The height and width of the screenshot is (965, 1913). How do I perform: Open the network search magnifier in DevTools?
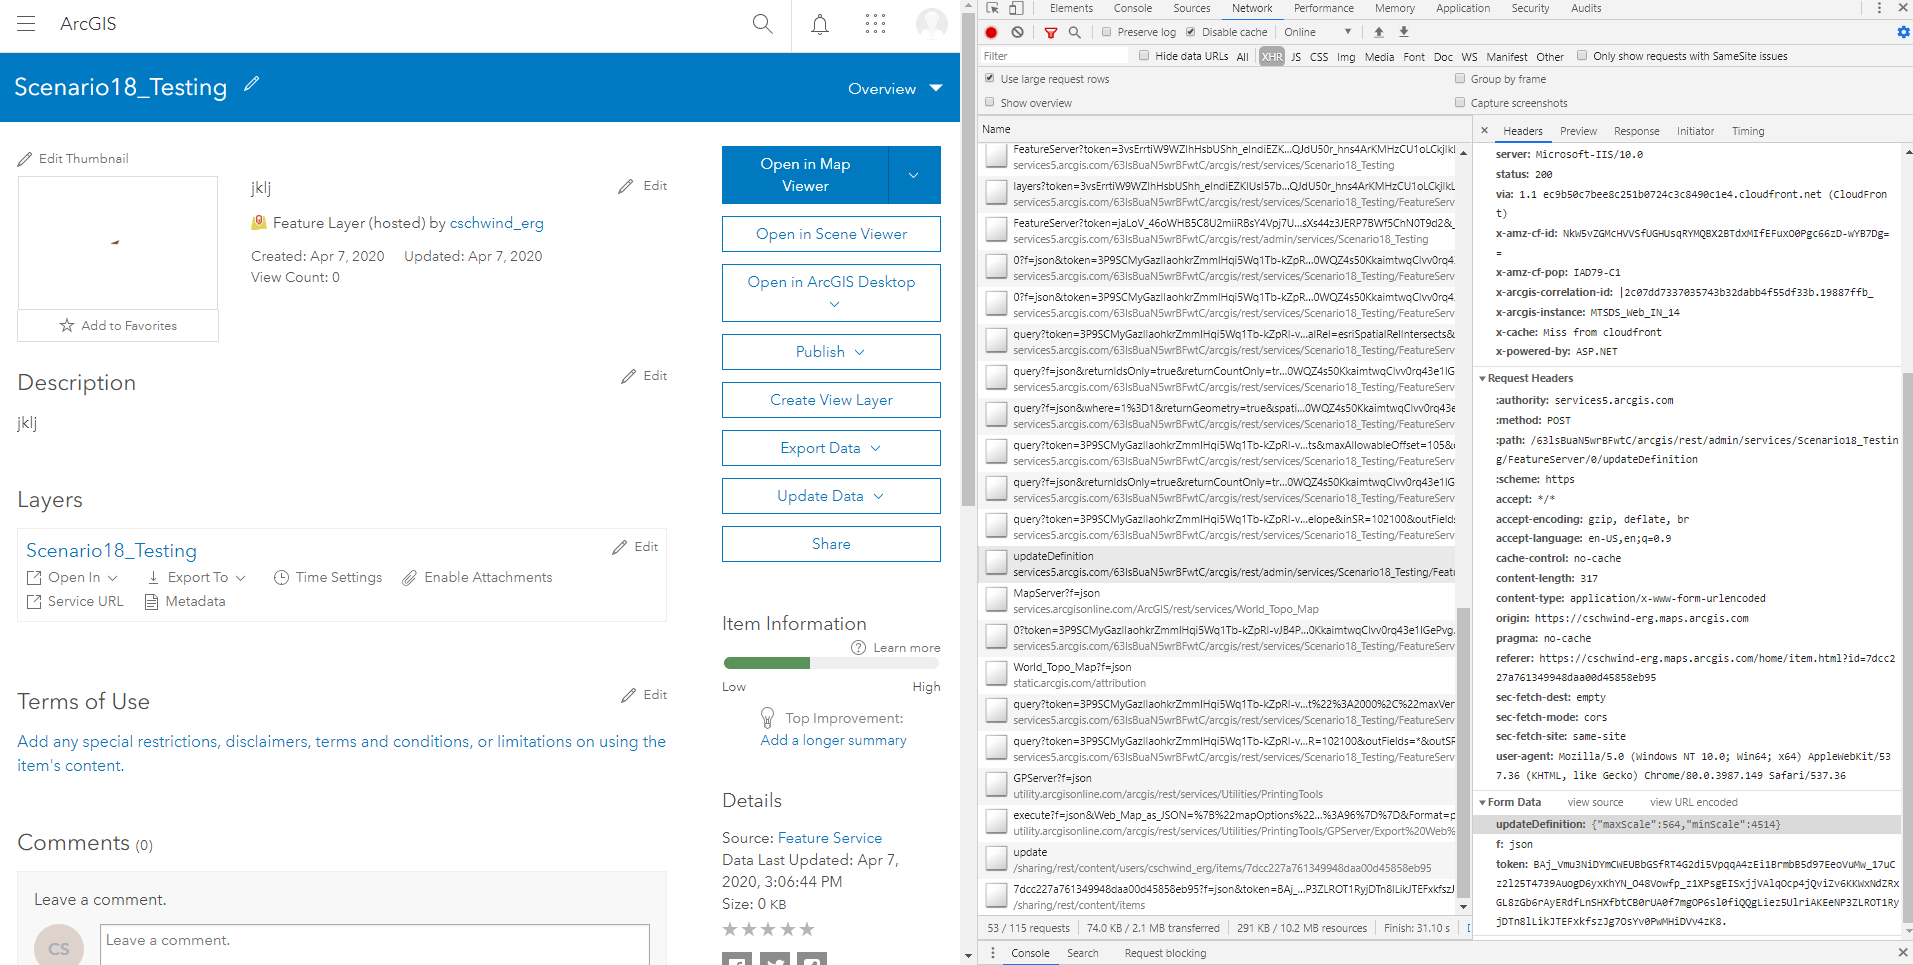(1075, 32)
